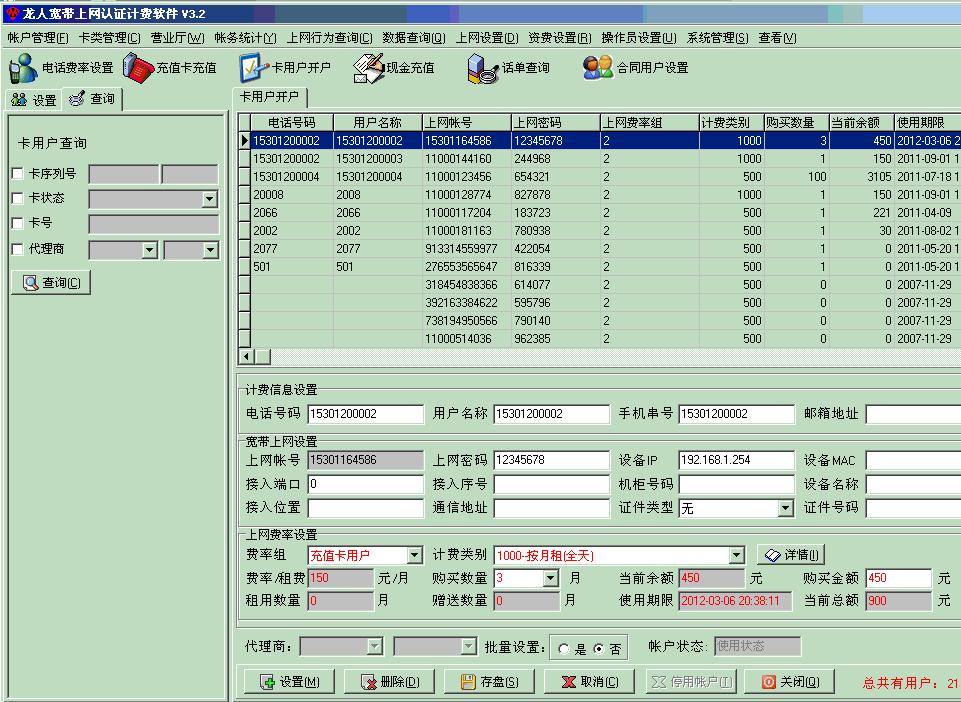Click the 详情(I) button
The width and height of the screenshot is (961, 702).
click(791, 555)
